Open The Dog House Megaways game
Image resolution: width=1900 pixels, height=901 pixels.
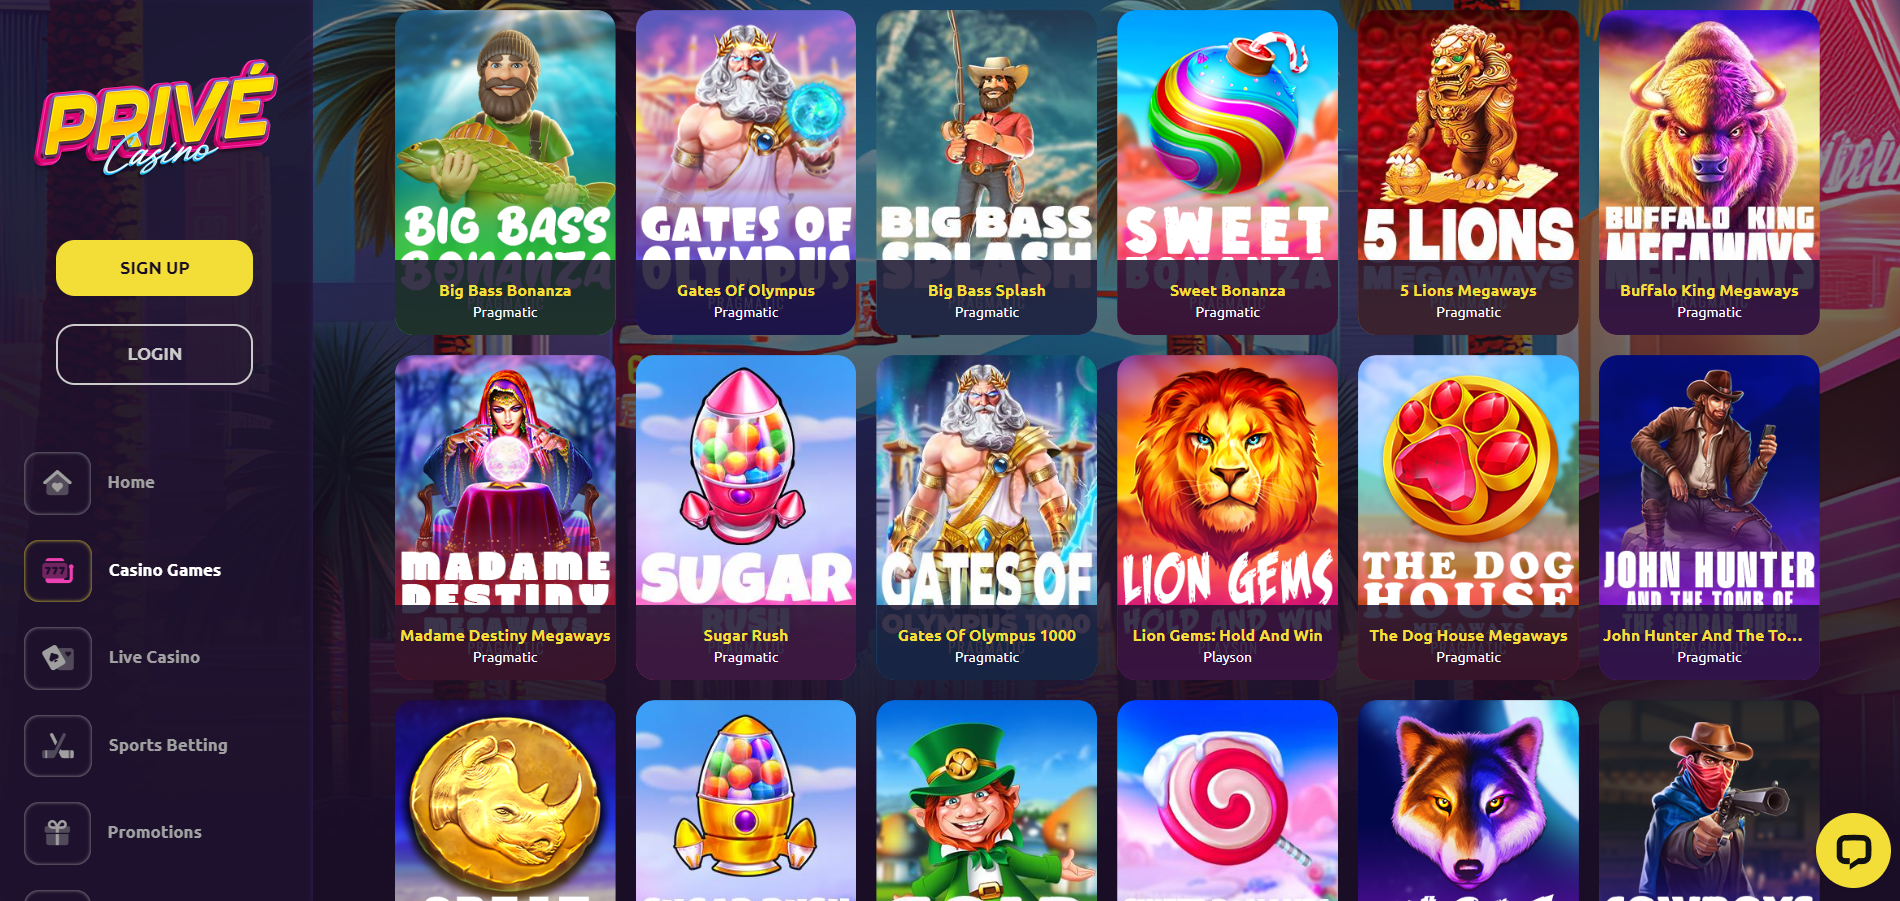(x=1468, y=517)
